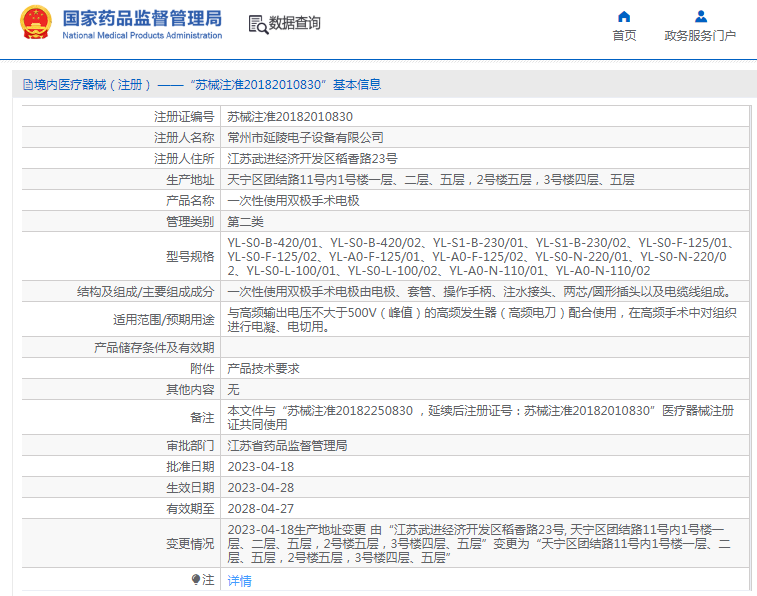Image resolution: width=757 pixels, height=596 pixels.
Task: Click the 适用范围/预期用途 label
Action: (x=164, y=319)
